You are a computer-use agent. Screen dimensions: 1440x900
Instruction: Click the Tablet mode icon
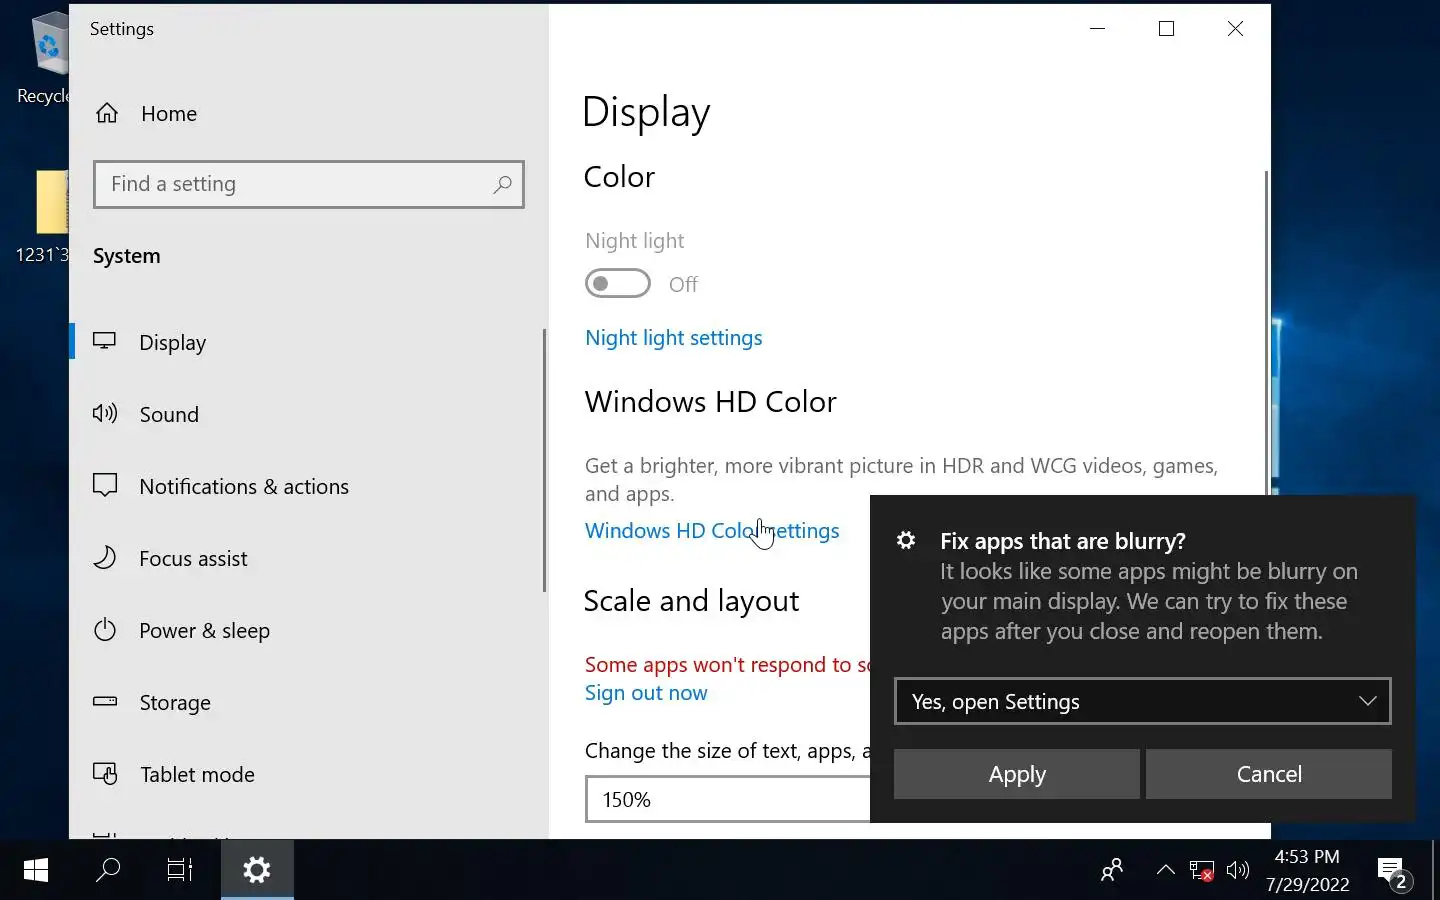105,774
